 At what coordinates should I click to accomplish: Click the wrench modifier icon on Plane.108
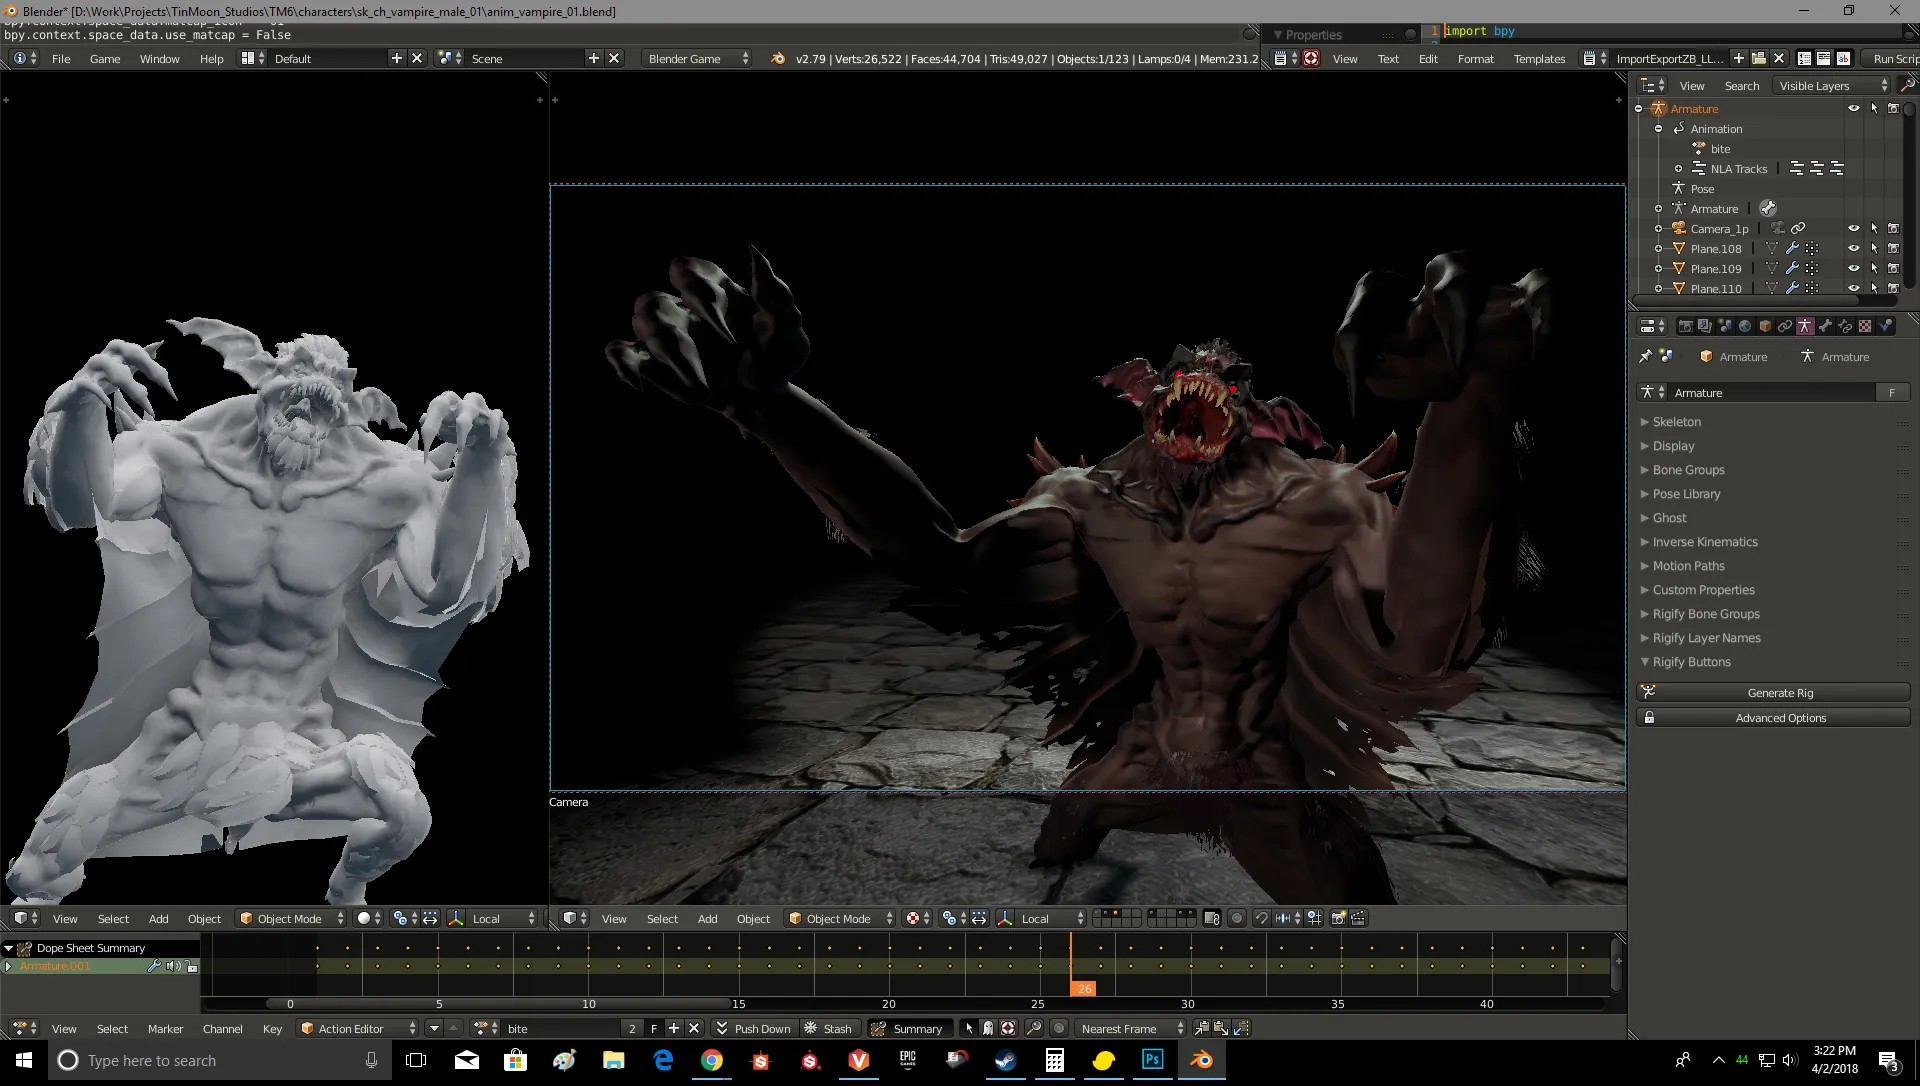[x=1792, y=248]
